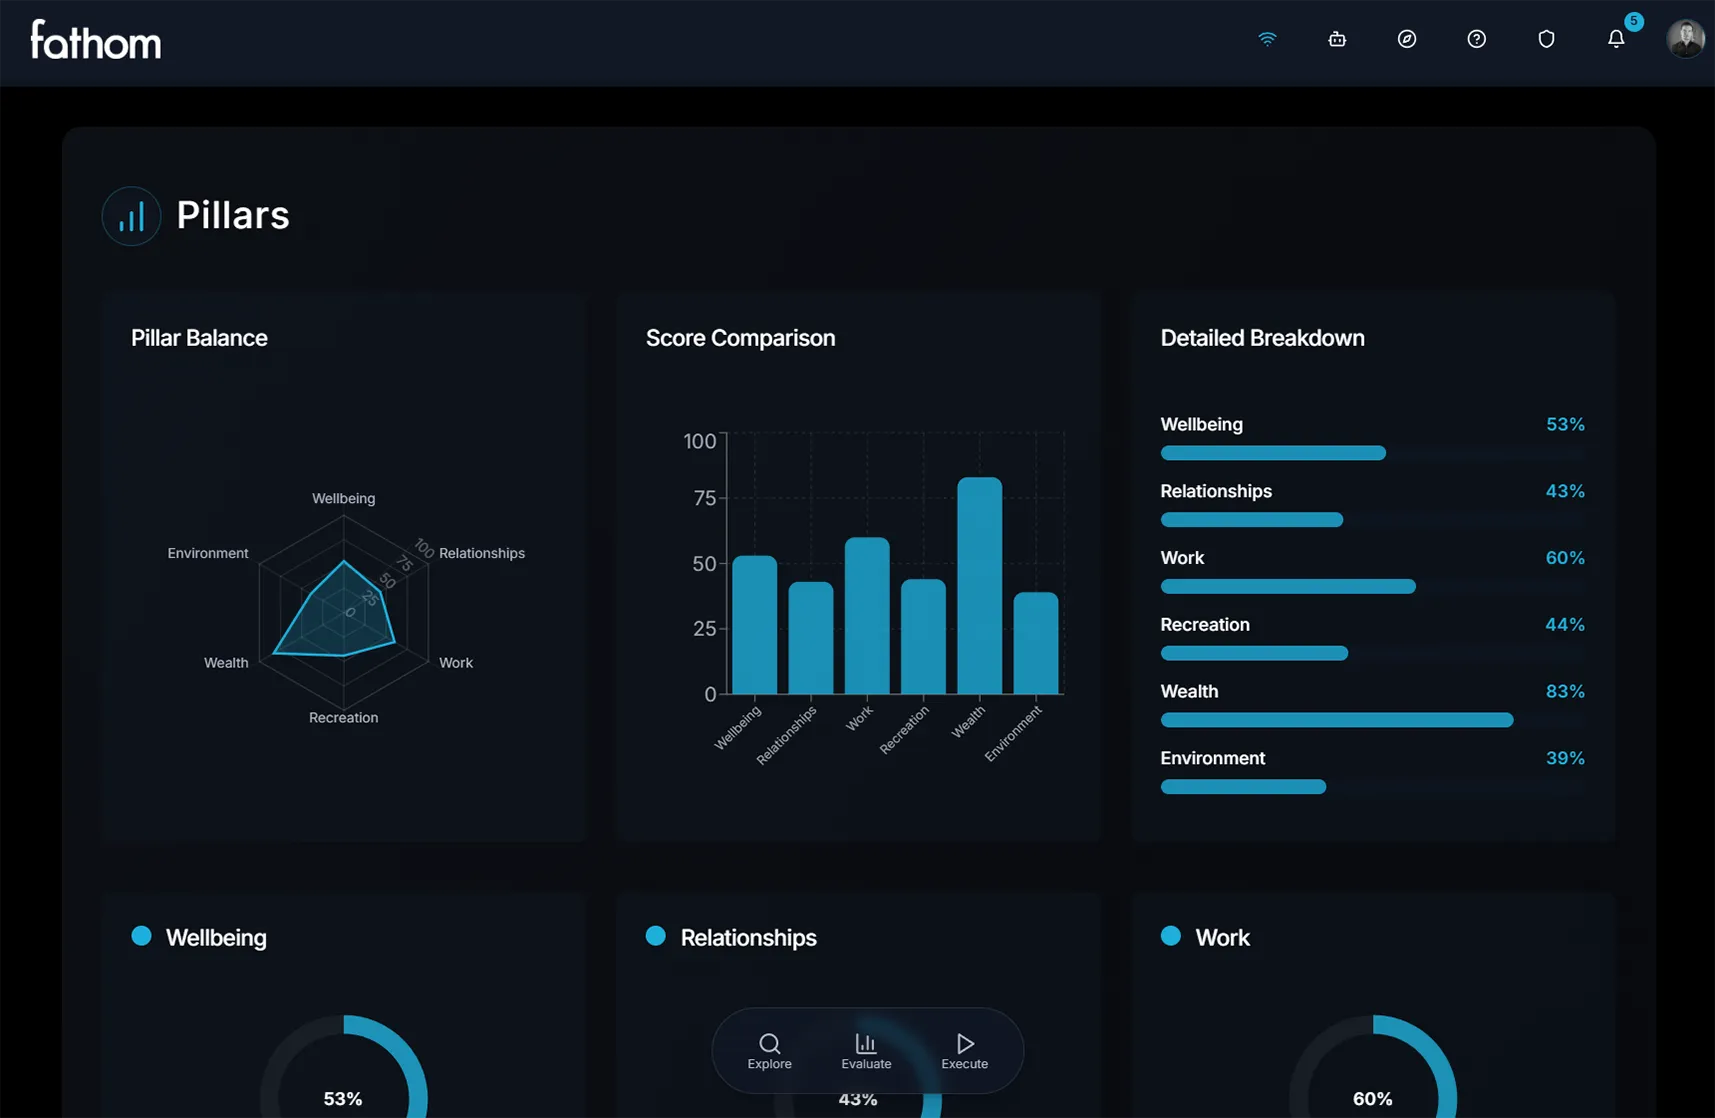Click the Wealth progress bar
Image resolution: width=1715 pixels, height=1118 pixels.
click(x=1336, y=720)
